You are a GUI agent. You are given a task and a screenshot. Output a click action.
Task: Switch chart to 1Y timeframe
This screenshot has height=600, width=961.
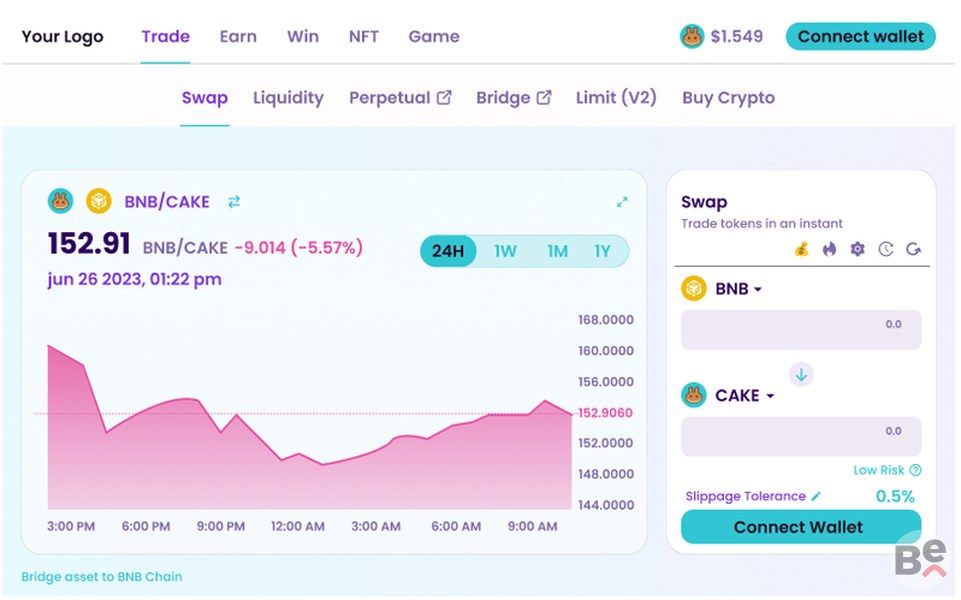[x=602, y=251]
